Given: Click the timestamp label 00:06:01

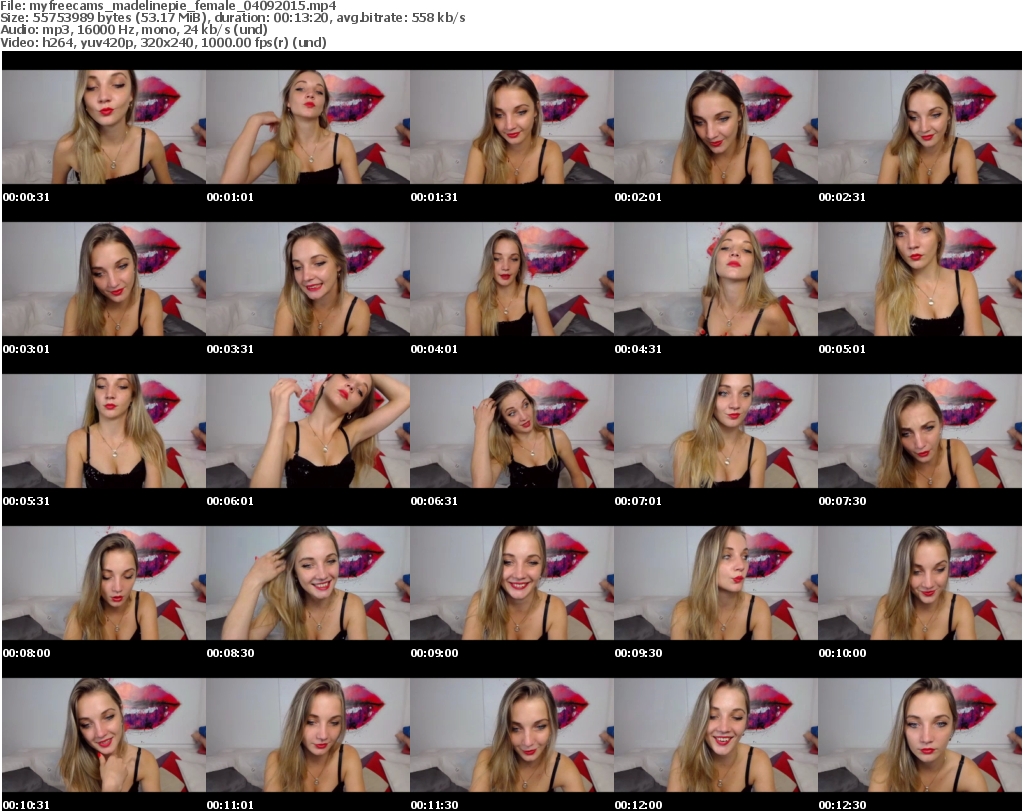Looking at the screenshot, I should coord(230,501).
